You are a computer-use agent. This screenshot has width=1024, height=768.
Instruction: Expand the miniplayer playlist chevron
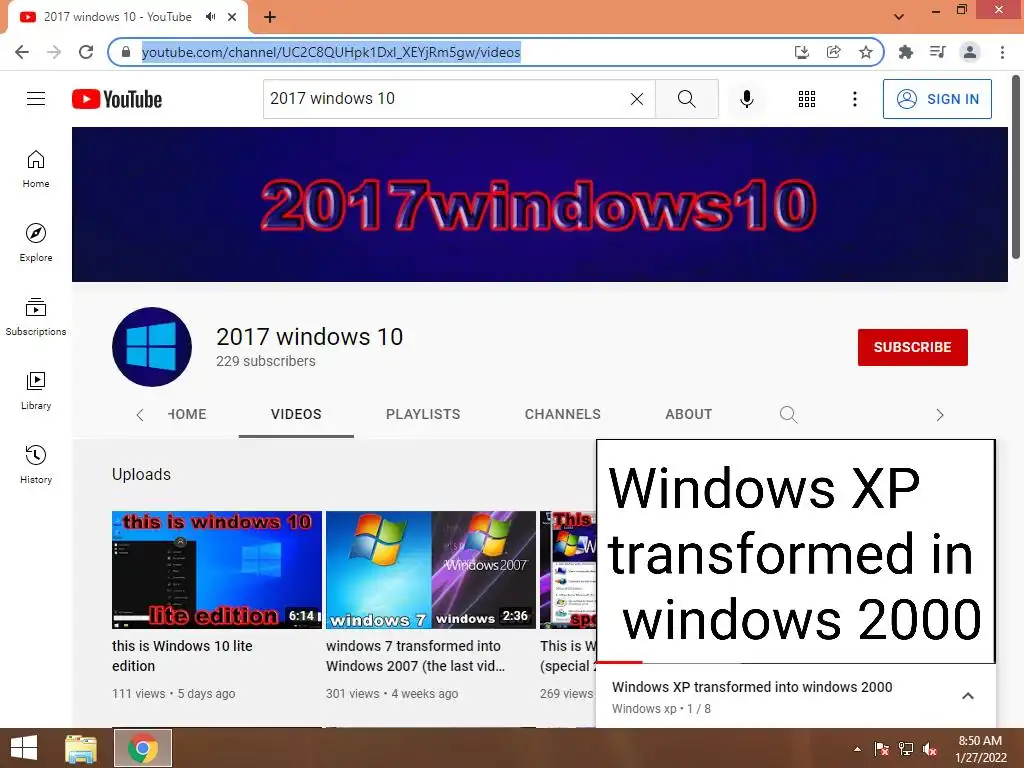tap(968, 696)
